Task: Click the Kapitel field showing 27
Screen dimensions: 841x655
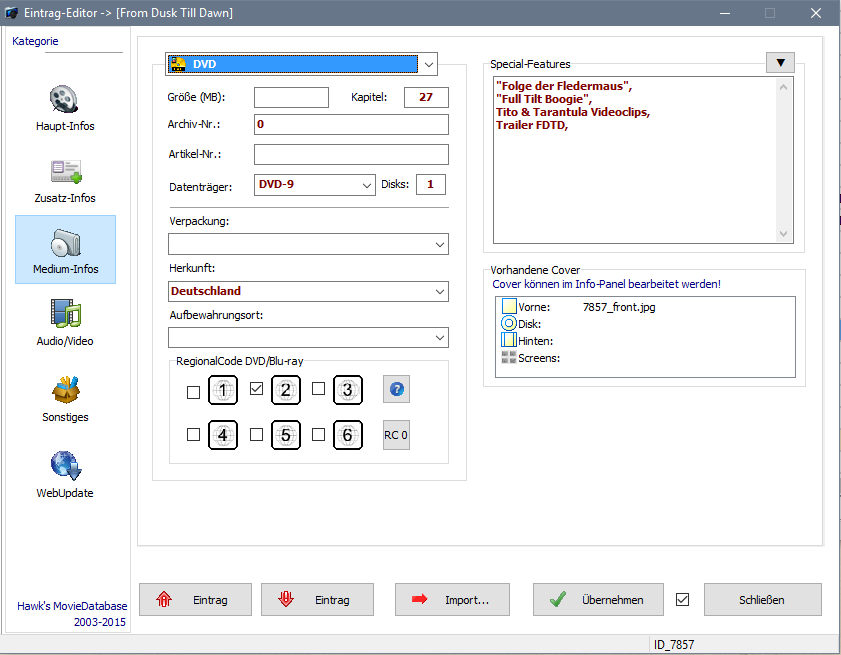Action: [x=426, y=98]
